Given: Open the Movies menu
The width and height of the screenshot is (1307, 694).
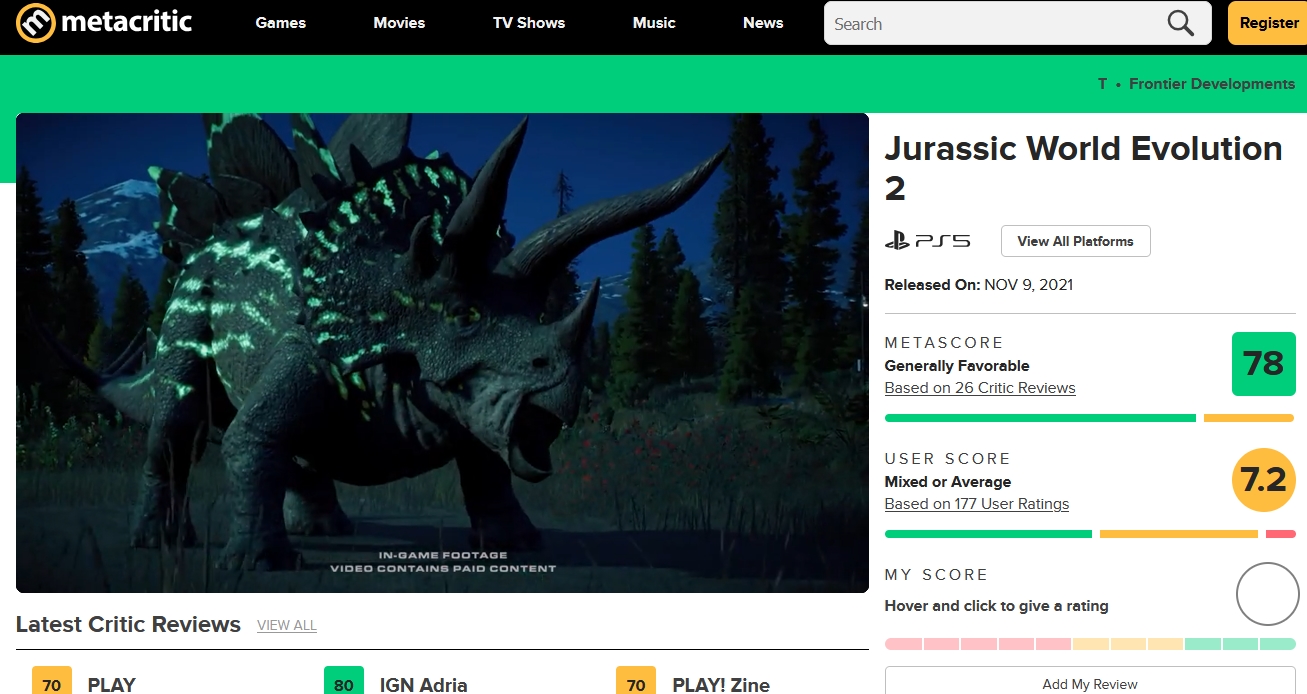Looking at the screenshot, I should point(399,23).
